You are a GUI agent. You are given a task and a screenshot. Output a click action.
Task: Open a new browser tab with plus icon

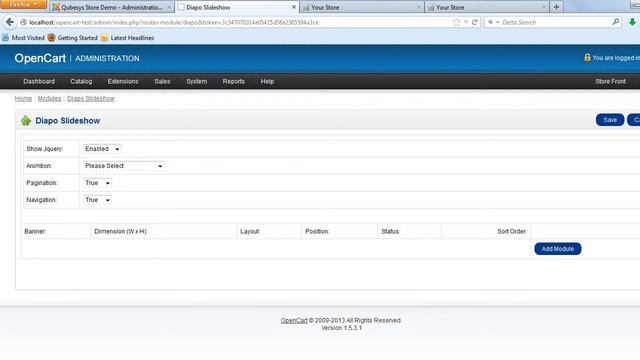[x=556, y=7]
